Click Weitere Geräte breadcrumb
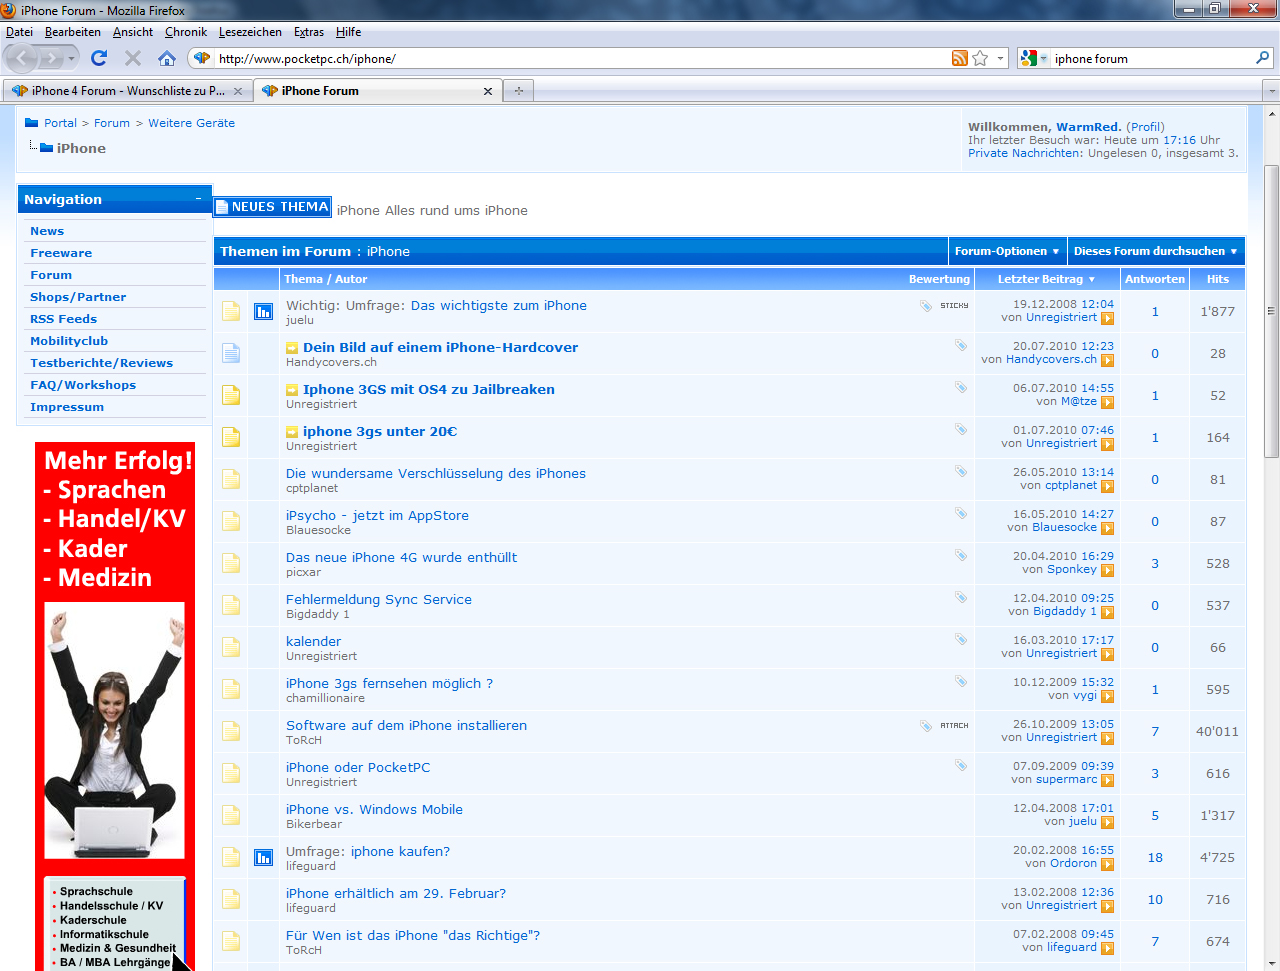Screen dimensions: 1280x971 pyautogui.click(x=192, y=123)
